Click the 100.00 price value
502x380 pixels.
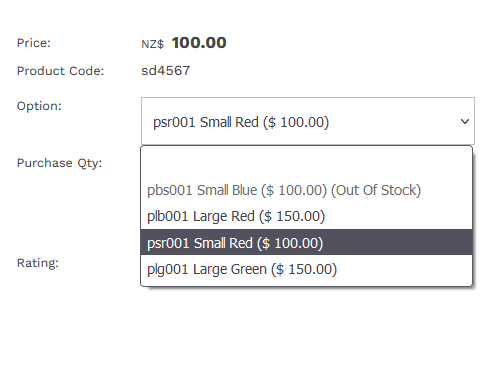pos(199,43)
